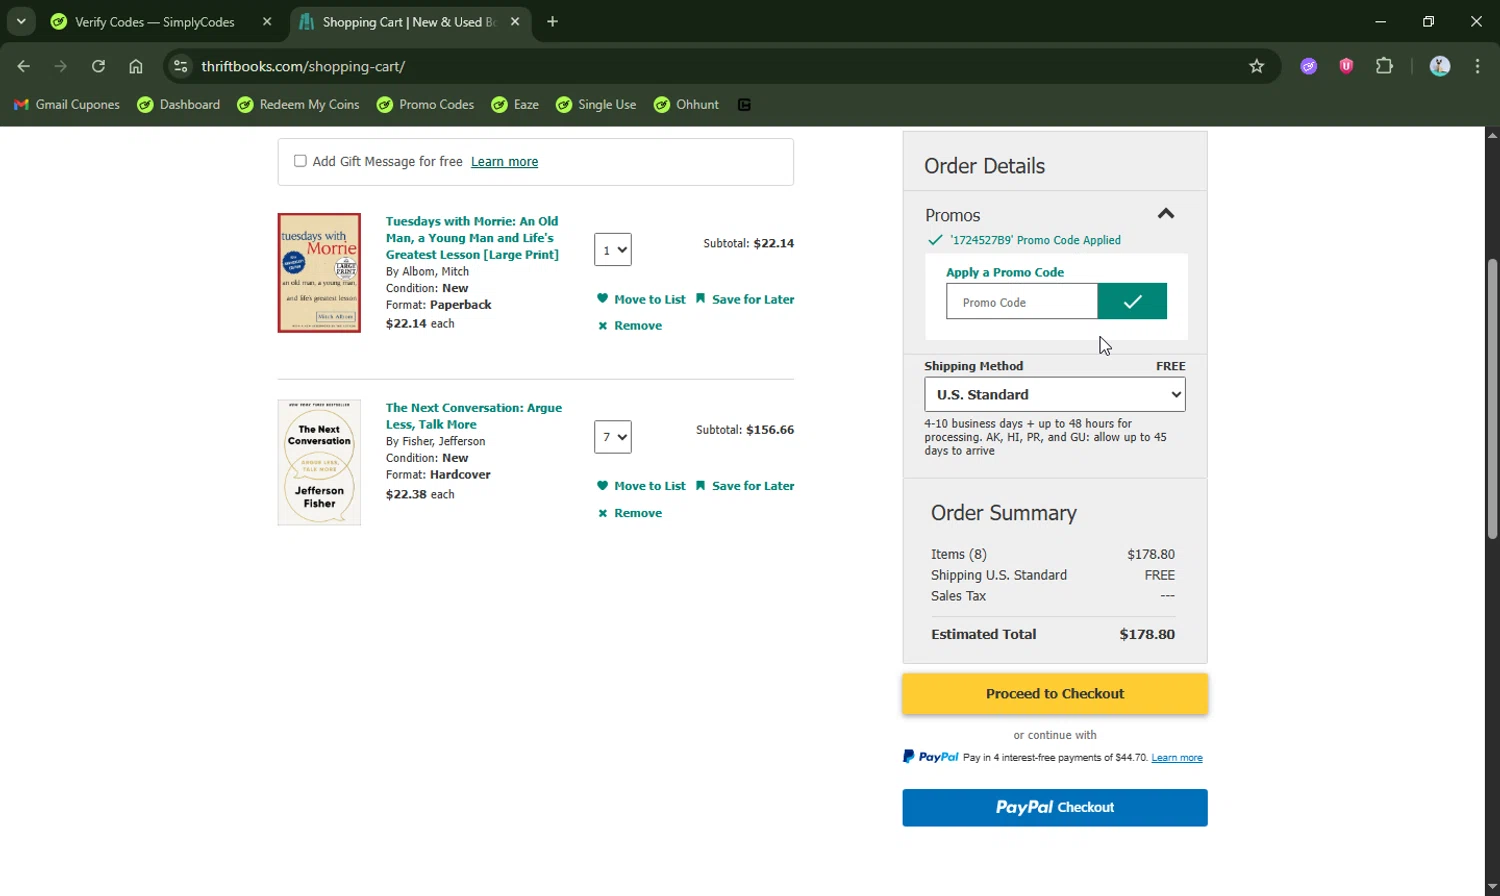
Task: Open the Eaze bookmark
Action: pos(515,105)
